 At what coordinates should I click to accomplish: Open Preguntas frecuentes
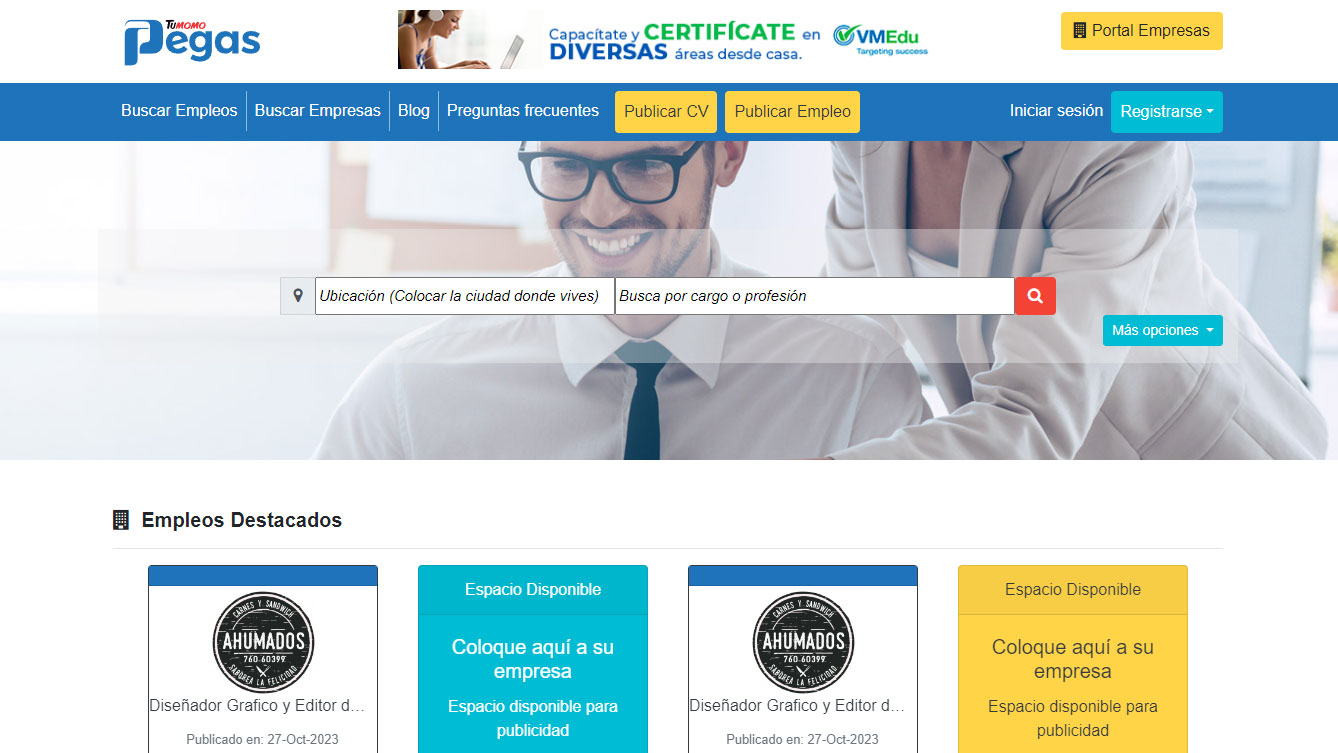click(x=522, y=111)
